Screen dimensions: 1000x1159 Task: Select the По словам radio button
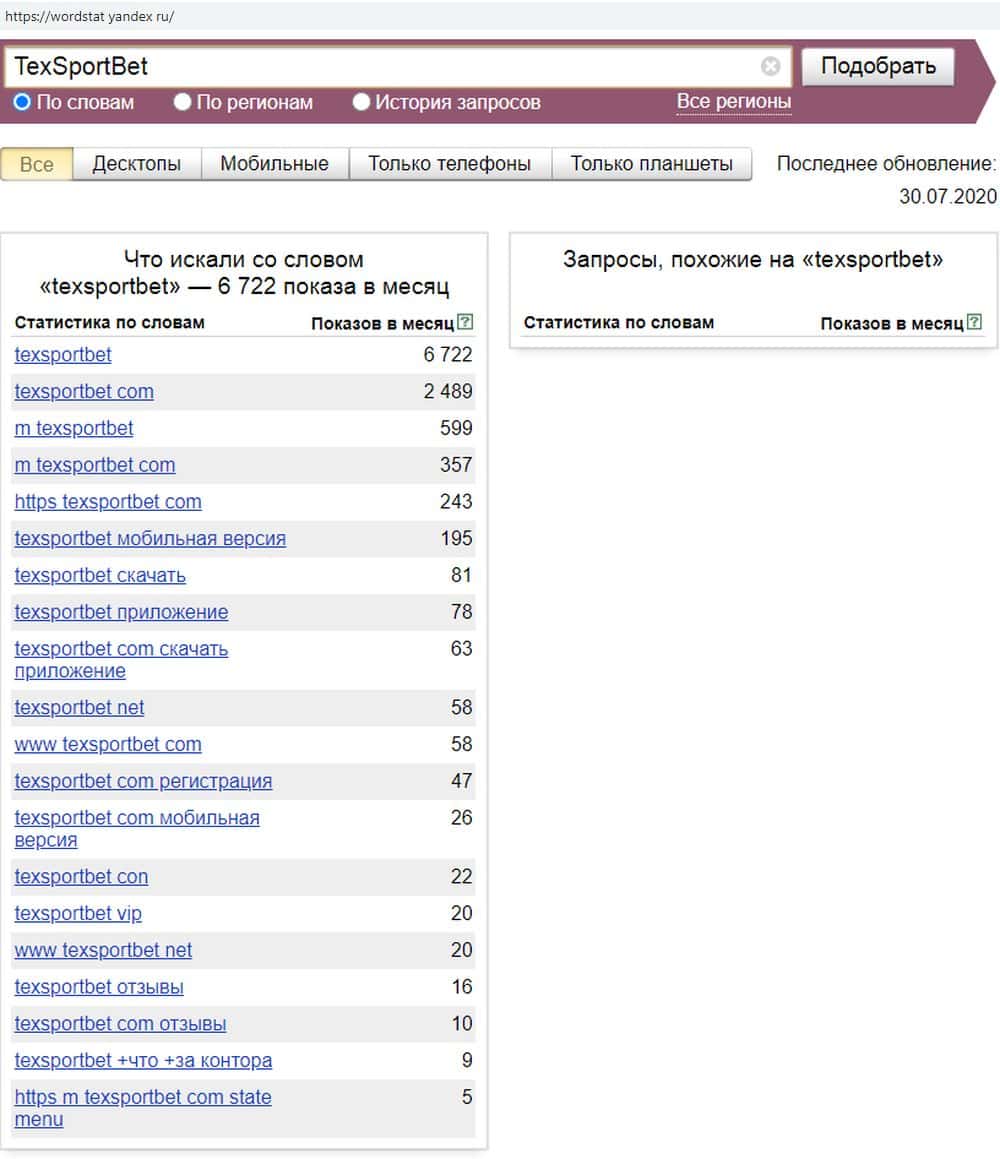(22, 102)
